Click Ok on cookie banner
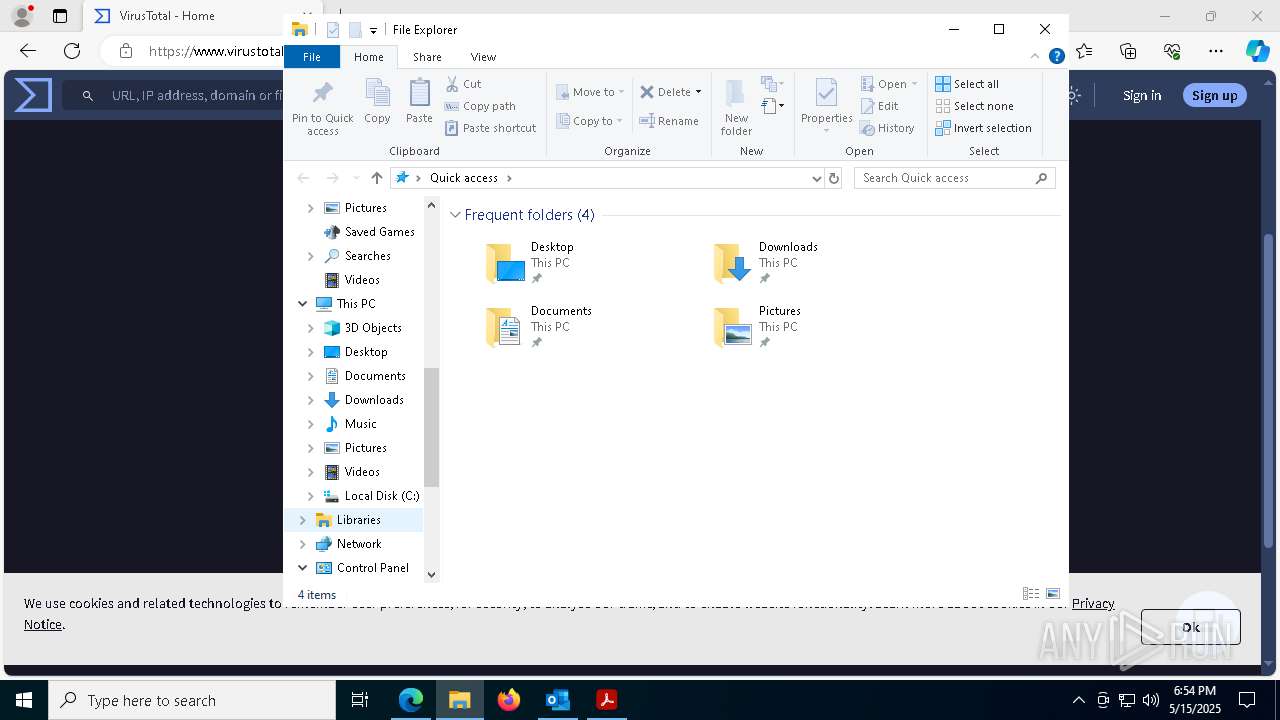 tap(1190, 627)
